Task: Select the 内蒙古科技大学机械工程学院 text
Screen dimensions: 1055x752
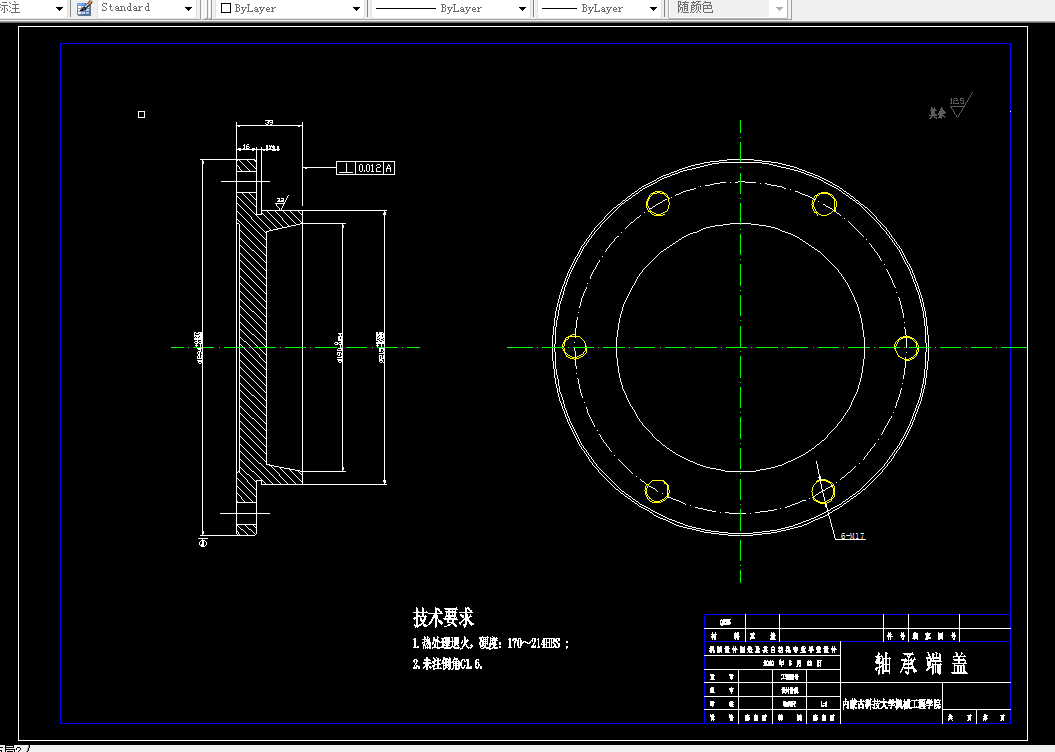Action: tap(892, 704)
